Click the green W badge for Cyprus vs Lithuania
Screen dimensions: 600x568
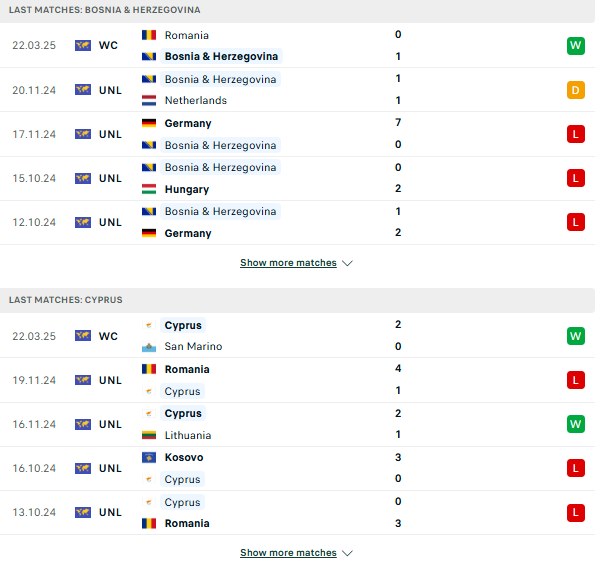pos(576,424)
